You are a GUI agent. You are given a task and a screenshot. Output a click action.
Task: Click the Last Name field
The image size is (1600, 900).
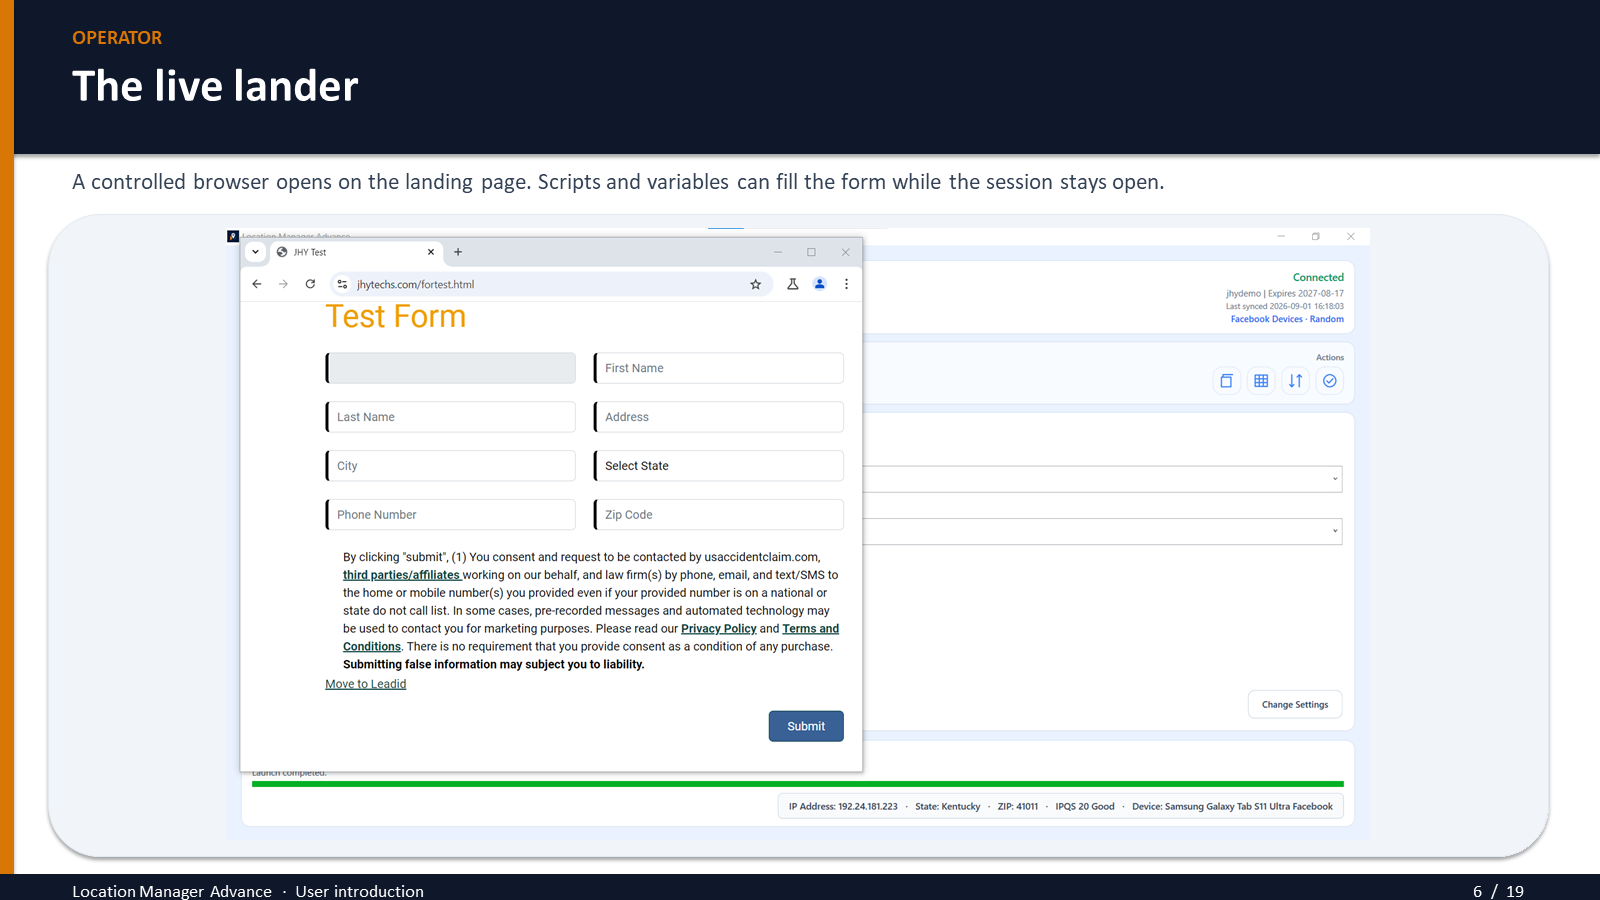pos(451,417)
